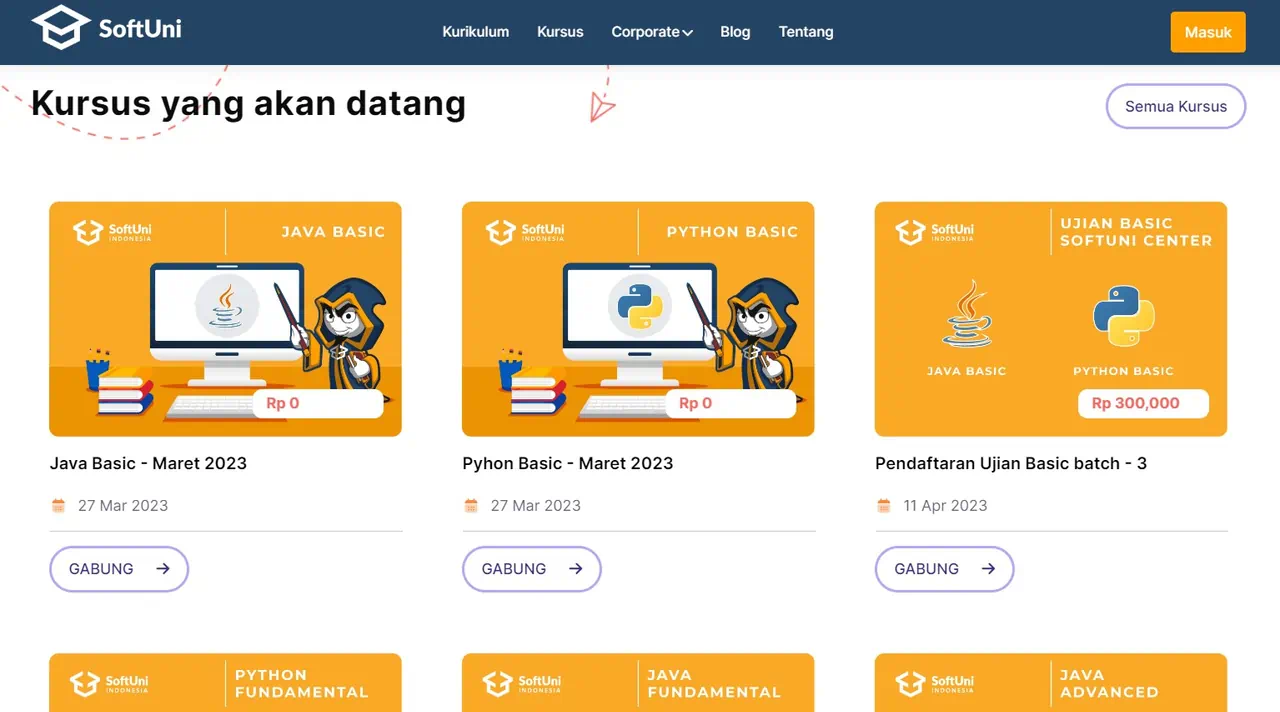Image resolution: width=1280 pixels, height=712 pixels.
Task: Click arrow icon in Ujian Basic's GABUNG button
Action: pyautogui.click(x=988, y=569)
